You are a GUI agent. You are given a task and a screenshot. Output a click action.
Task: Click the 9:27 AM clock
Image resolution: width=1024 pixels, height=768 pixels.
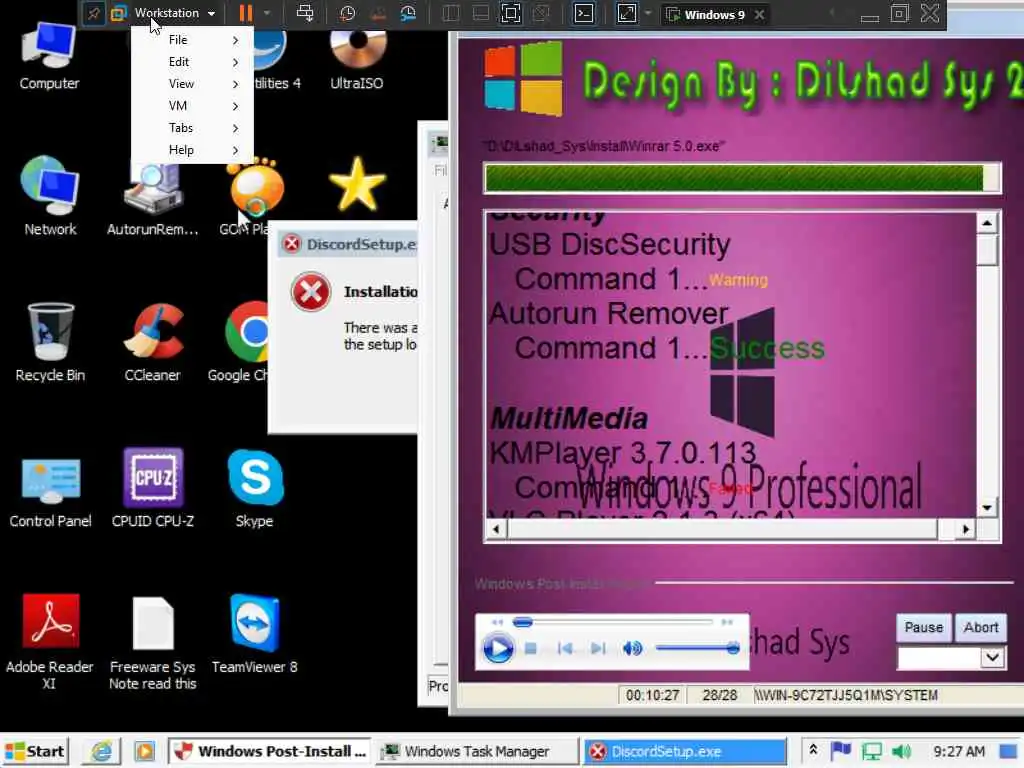click(959, 752)
